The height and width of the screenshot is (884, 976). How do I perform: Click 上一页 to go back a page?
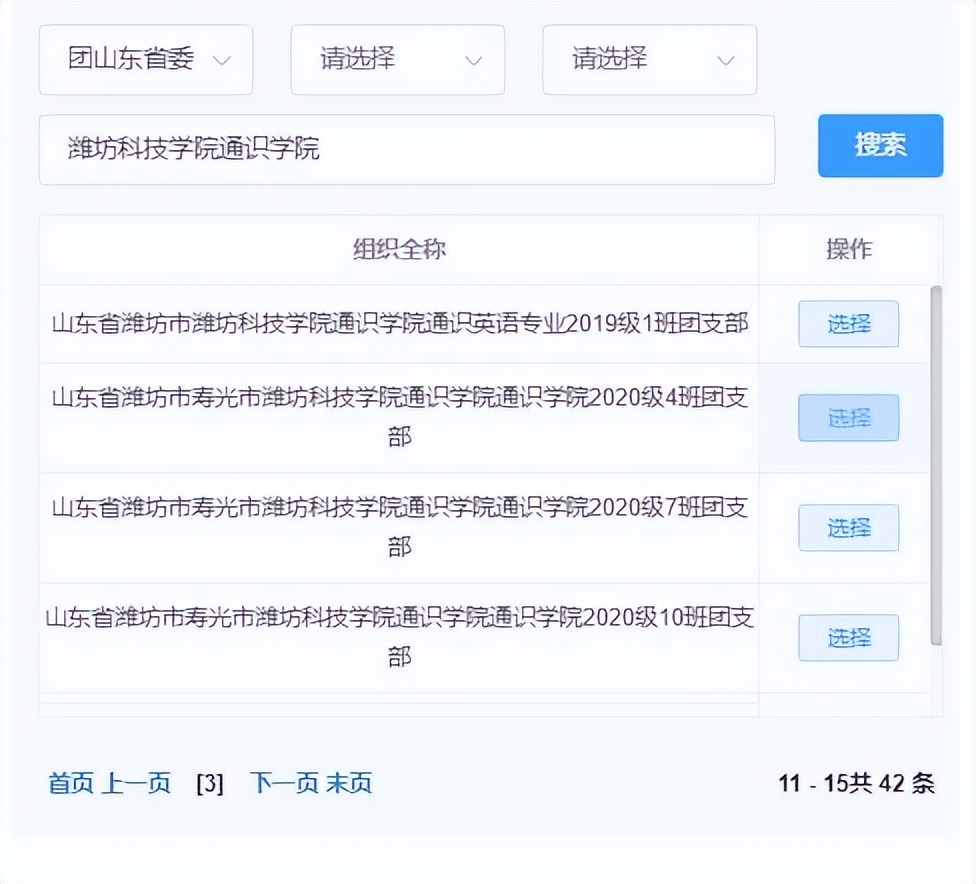click(x=136, y=784)
